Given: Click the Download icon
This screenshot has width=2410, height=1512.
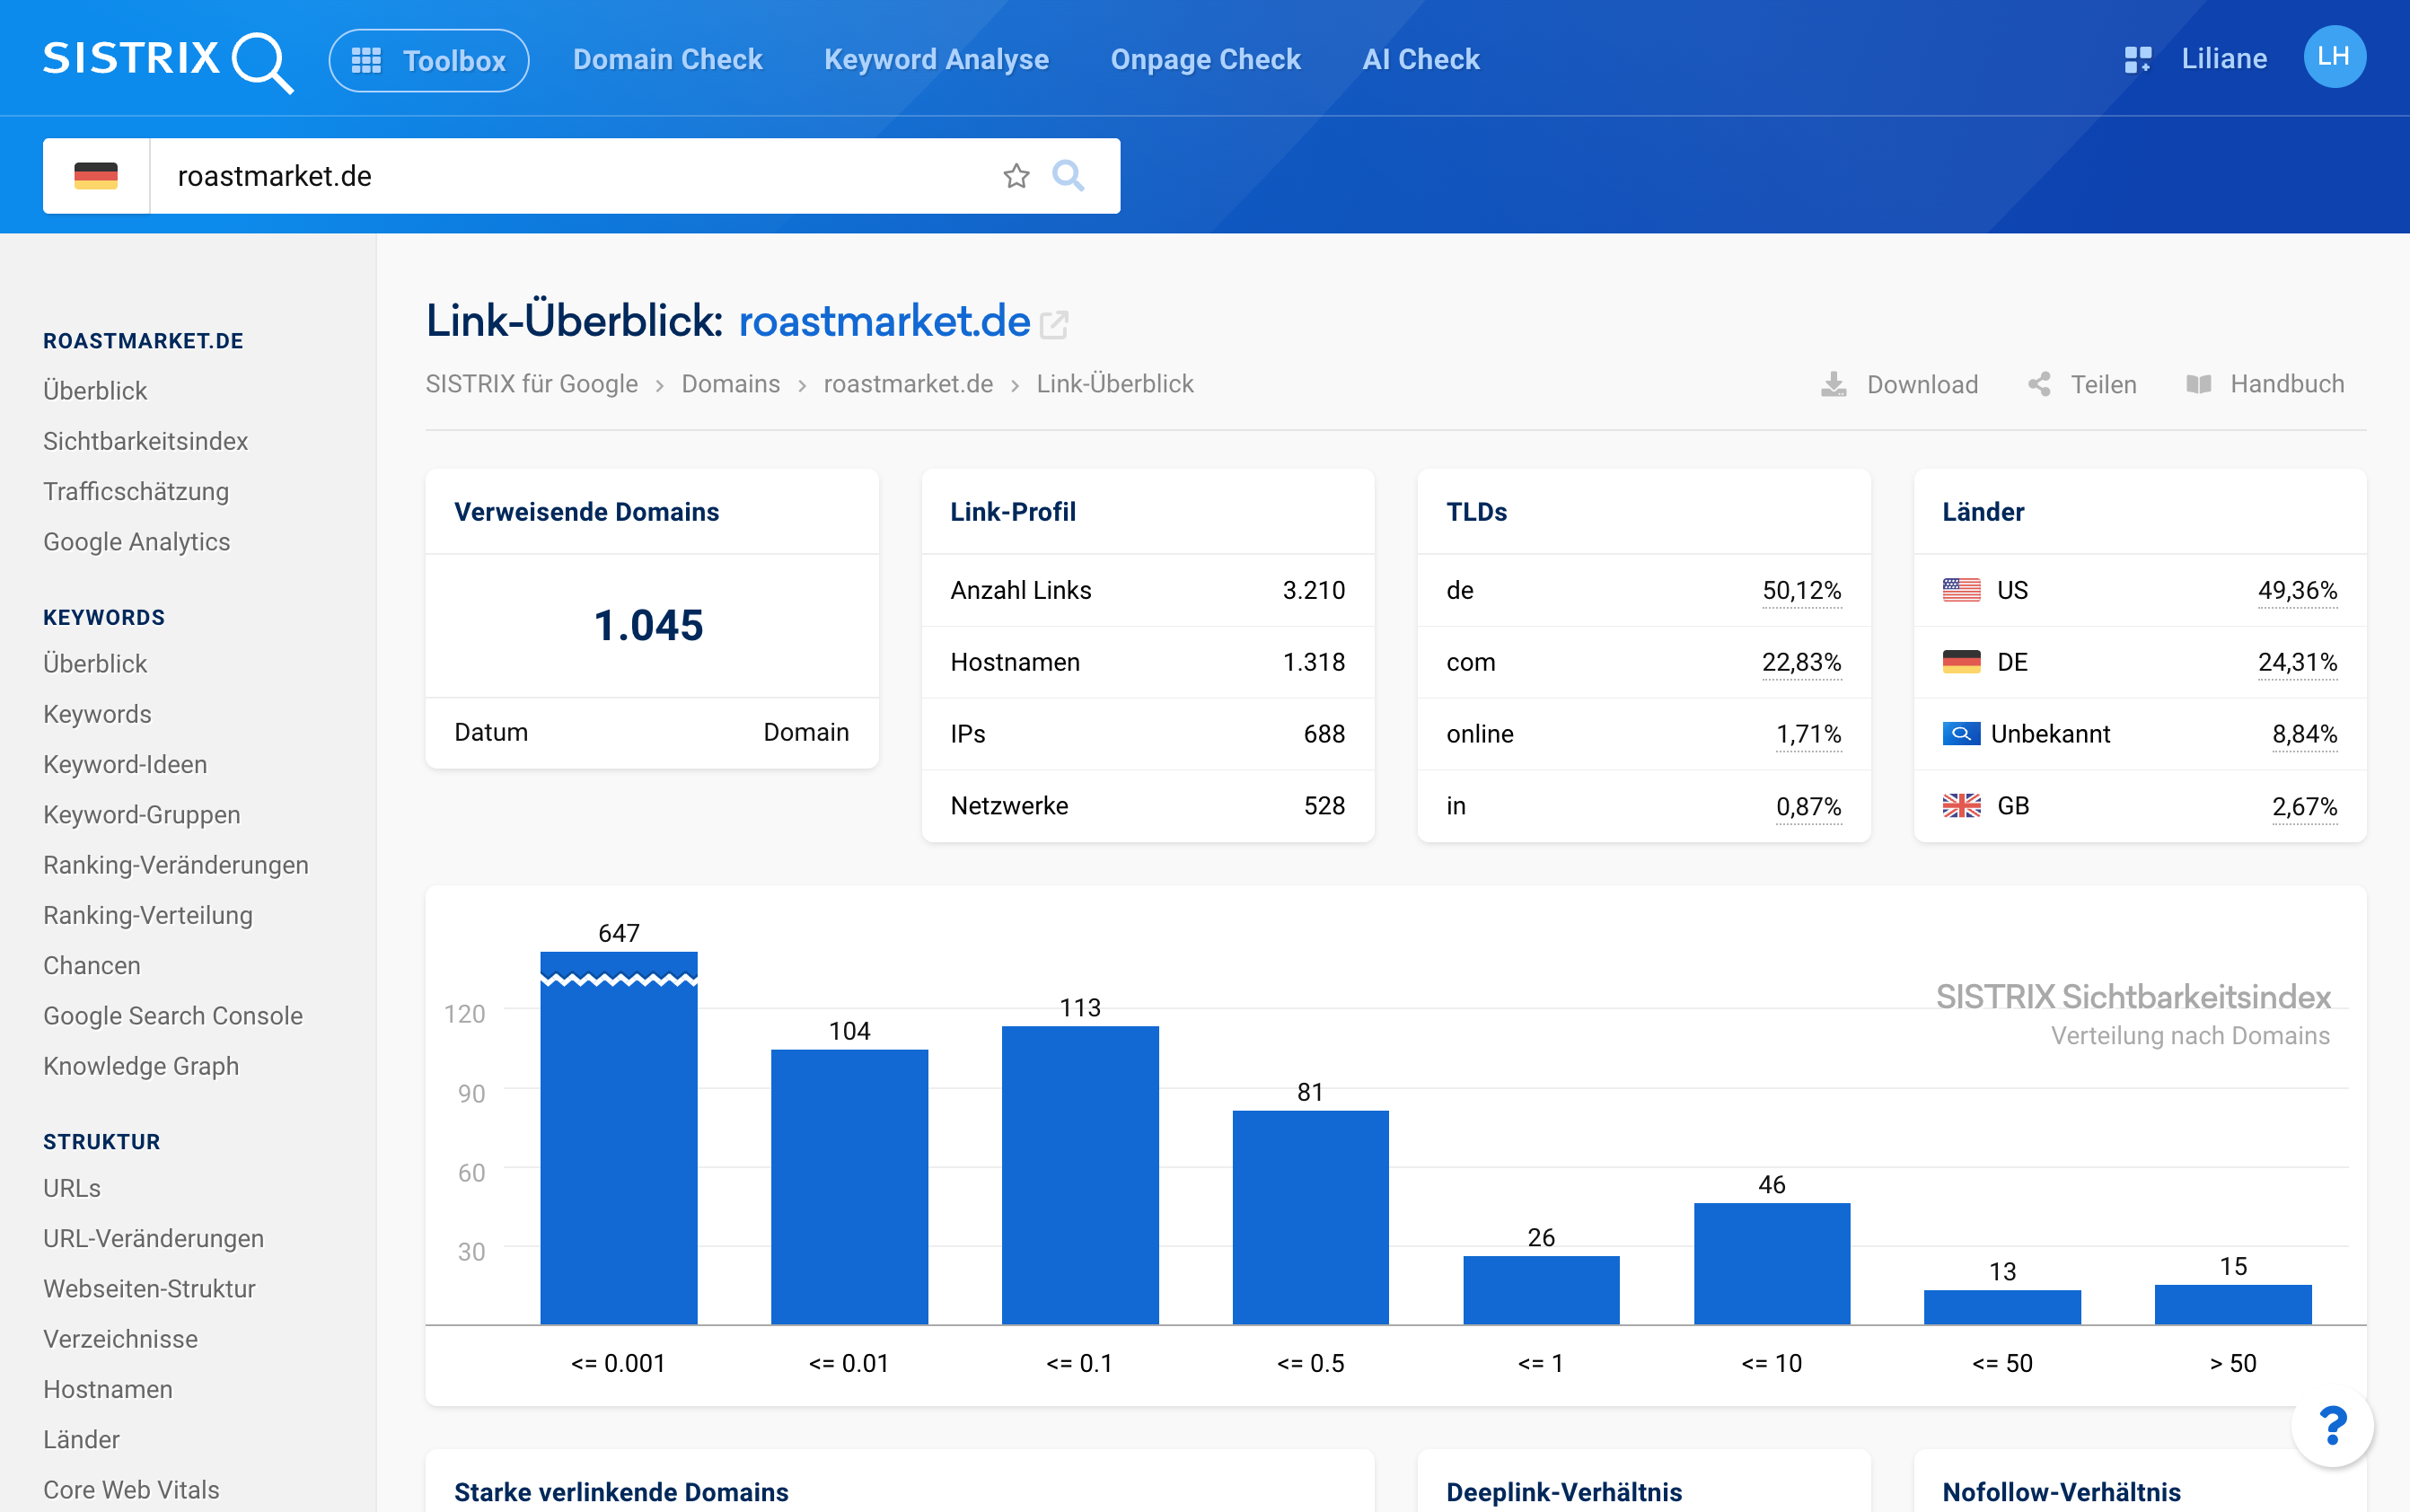Looking at the screenshot, I should [1833, 384].
